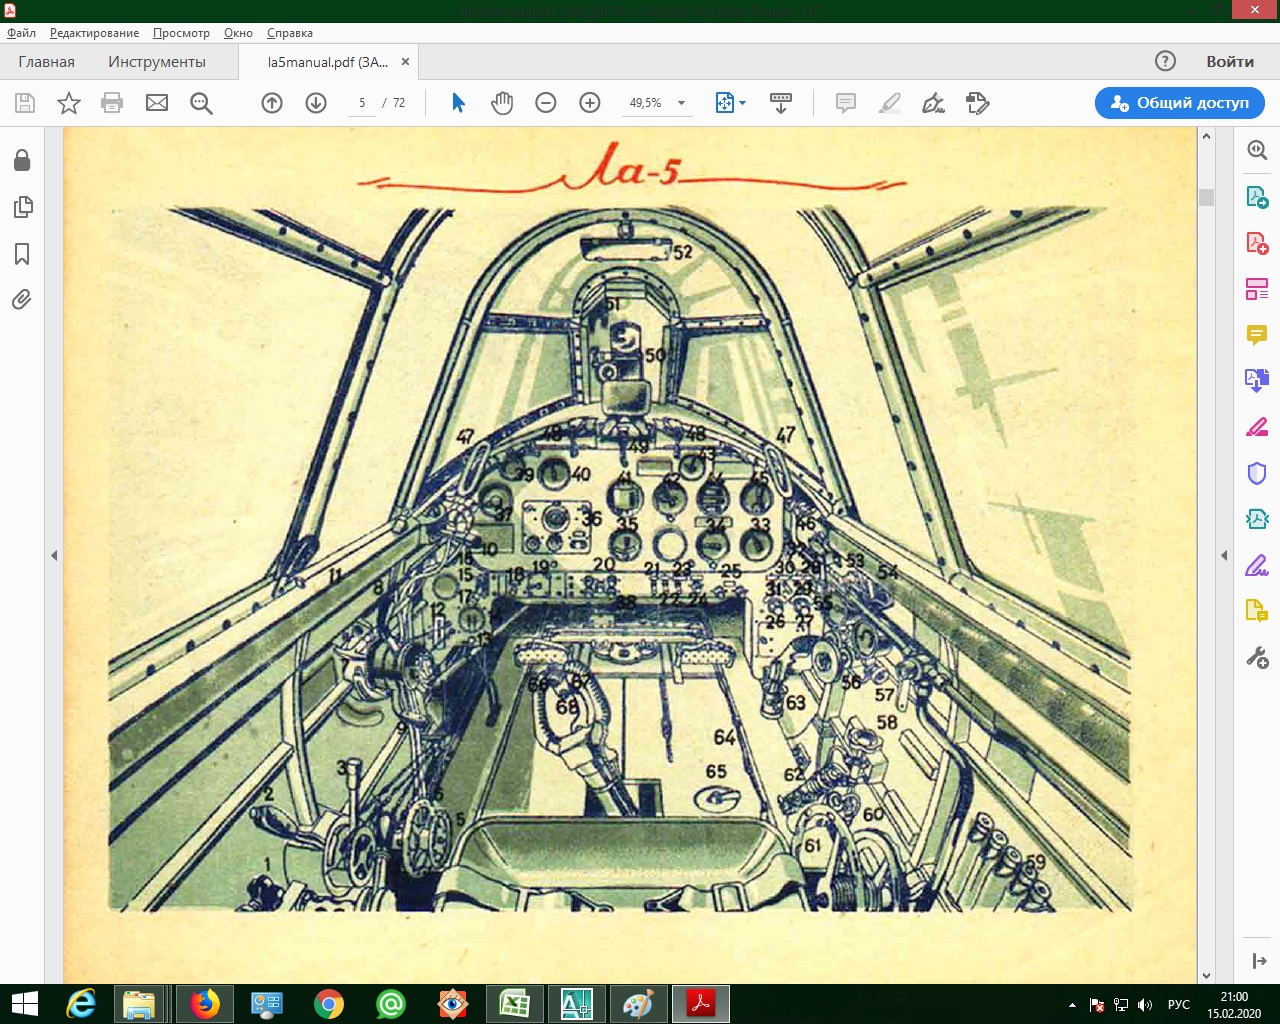The image size is (1280, 1028).
Task: Click the zoom out minus icon
Action: tap(546, 103)
